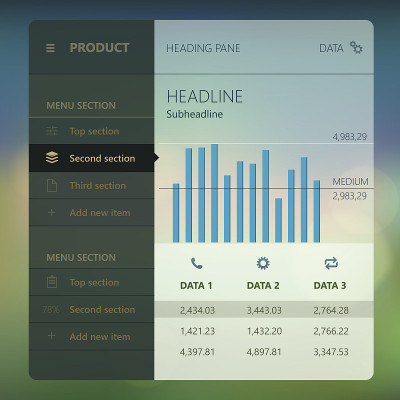400x400 pixels.
Task: Open the hamburger menu beside PRODUCT
Action: 50,48
